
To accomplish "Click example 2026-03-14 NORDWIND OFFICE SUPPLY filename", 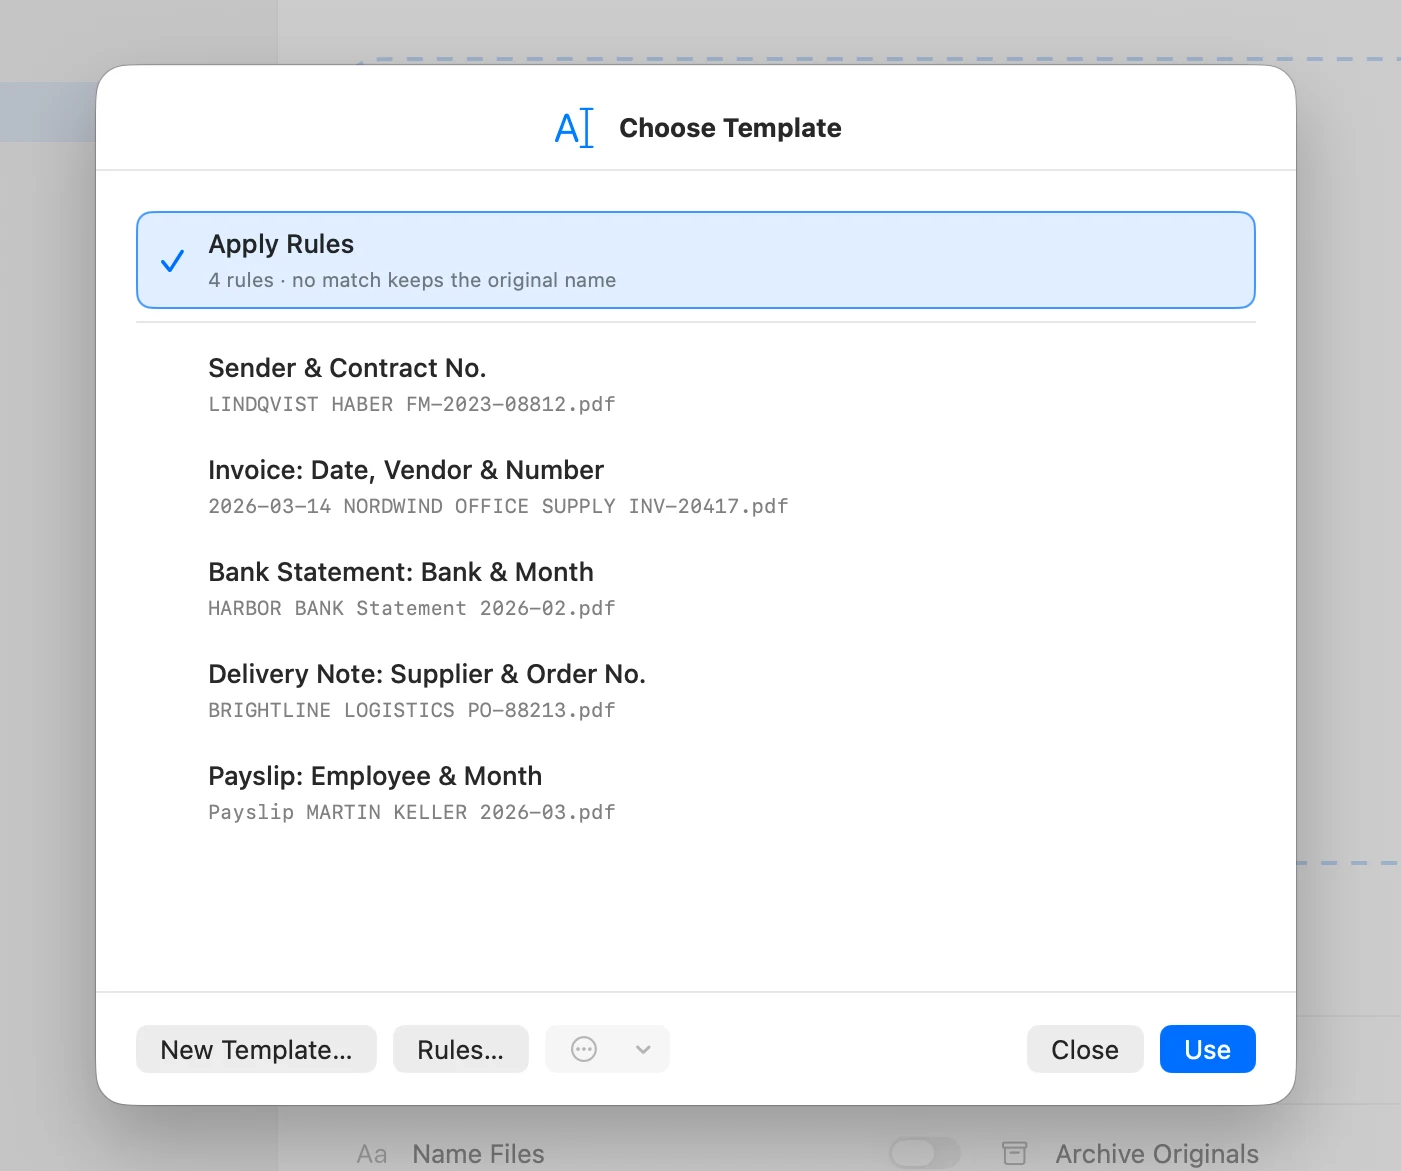I will click(x=498, y=506).
